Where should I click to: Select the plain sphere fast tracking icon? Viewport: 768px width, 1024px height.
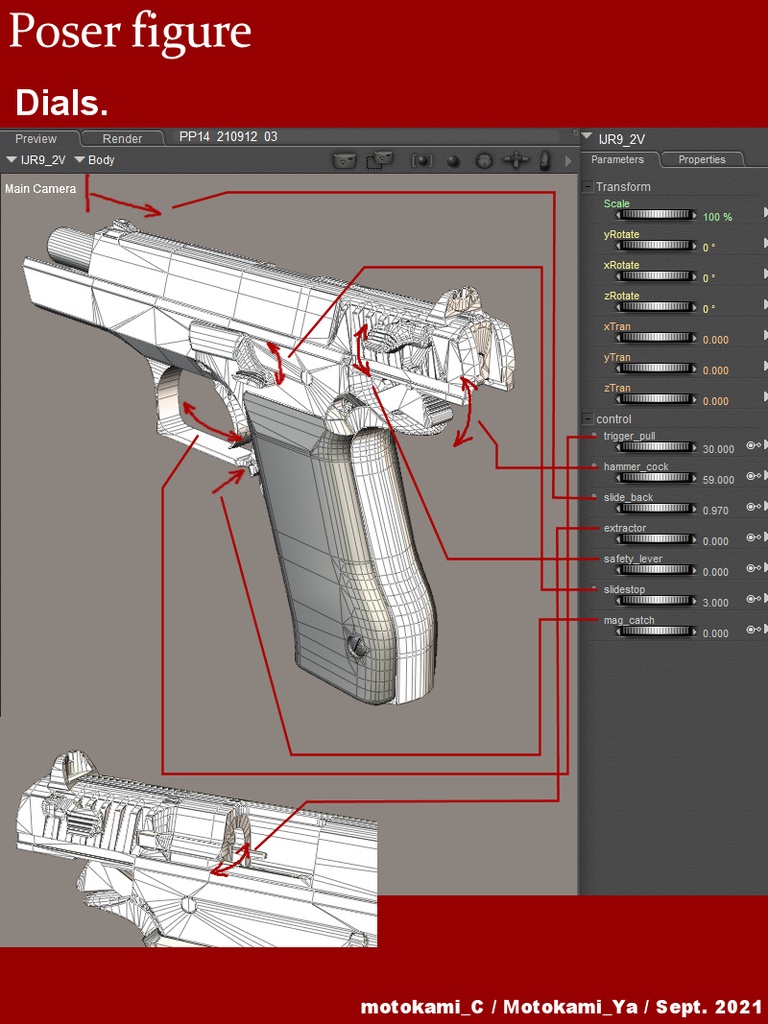(453, 161)
